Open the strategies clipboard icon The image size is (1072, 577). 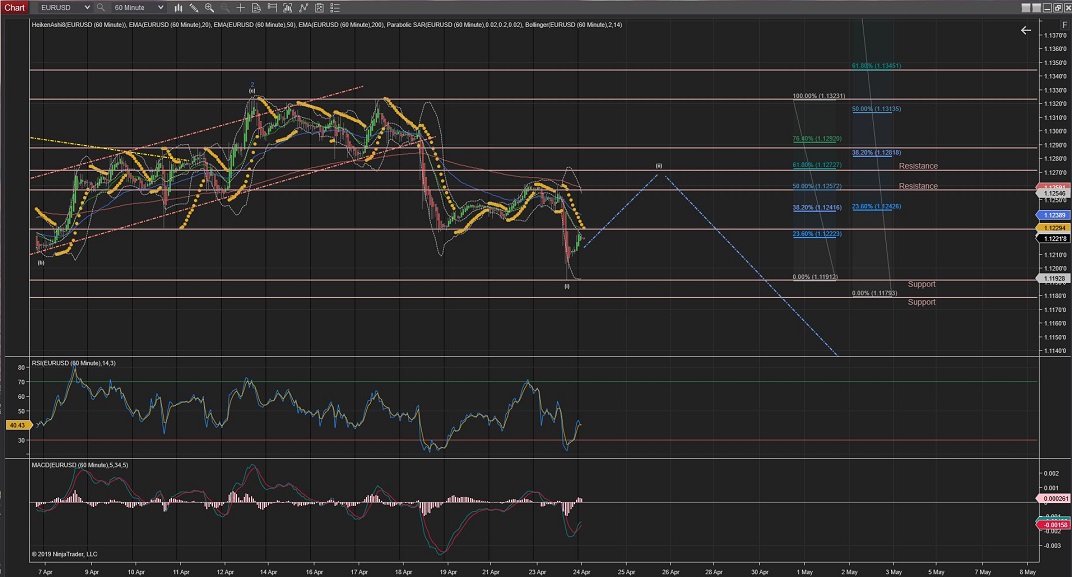tap(319, 8)
